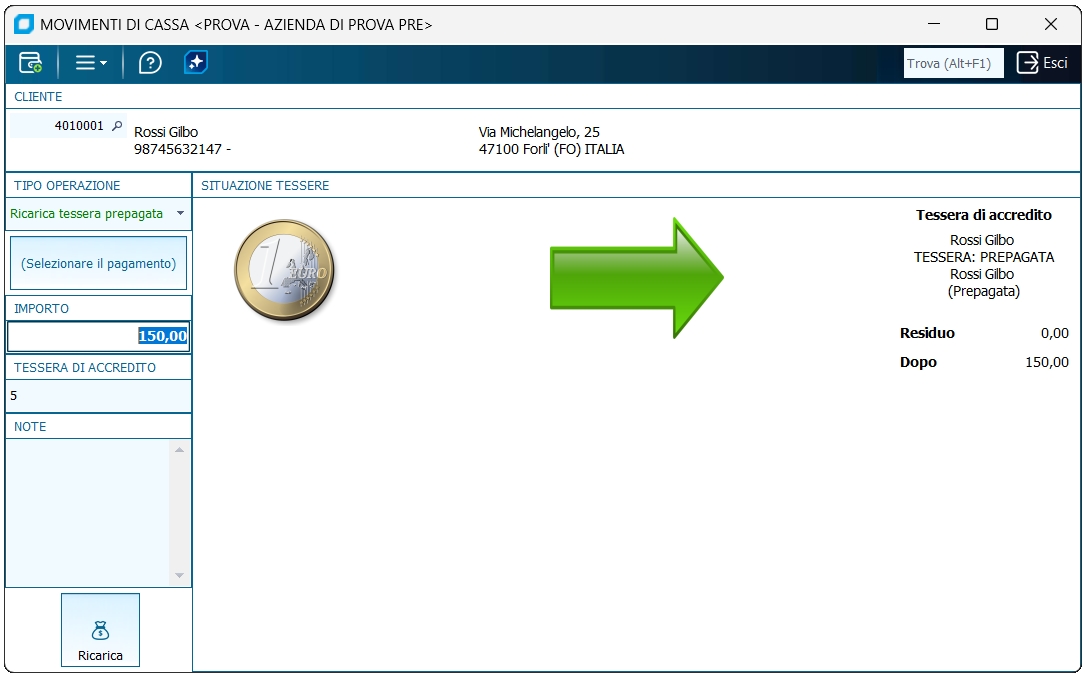Click the customer name Rossi Gilbo near code
1085x676 pixels.
point(166,132)
